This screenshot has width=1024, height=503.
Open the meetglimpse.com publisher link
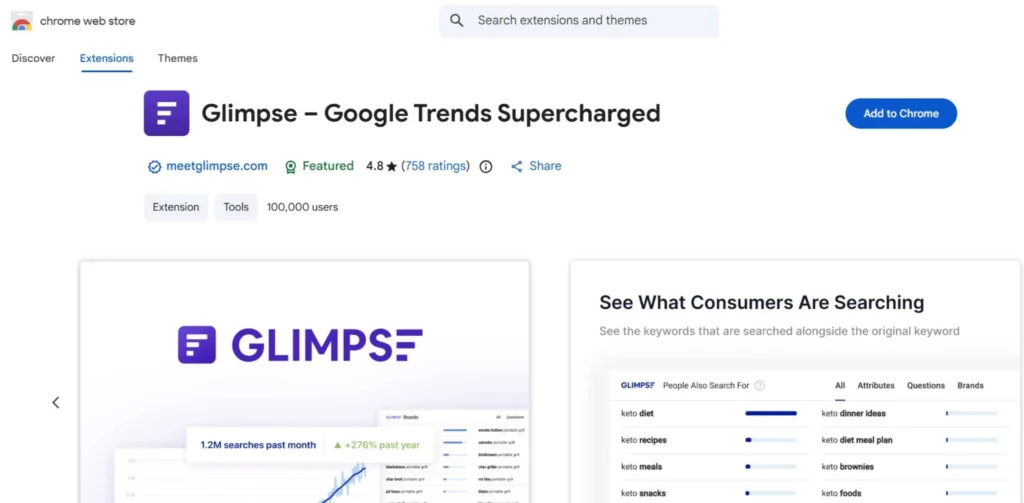[x=216, y=166]
